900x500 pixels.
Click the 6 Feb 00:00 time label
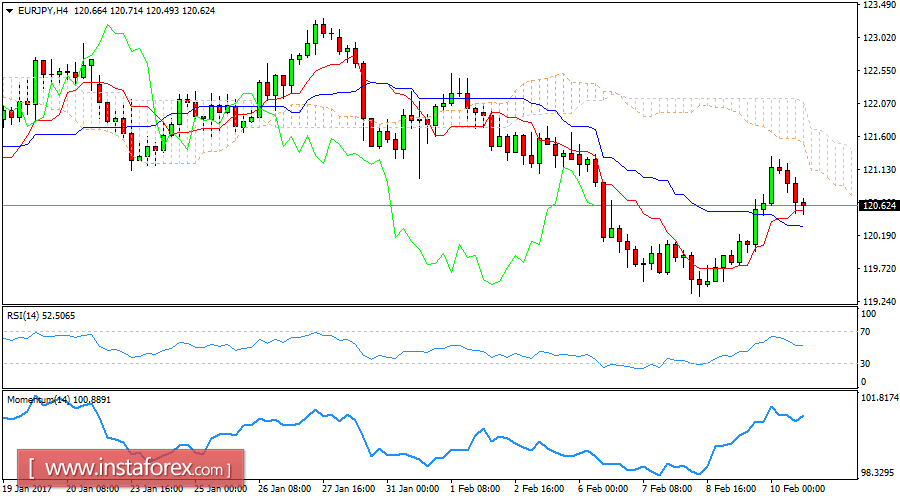pyautogui.click(x=603, y=489)
